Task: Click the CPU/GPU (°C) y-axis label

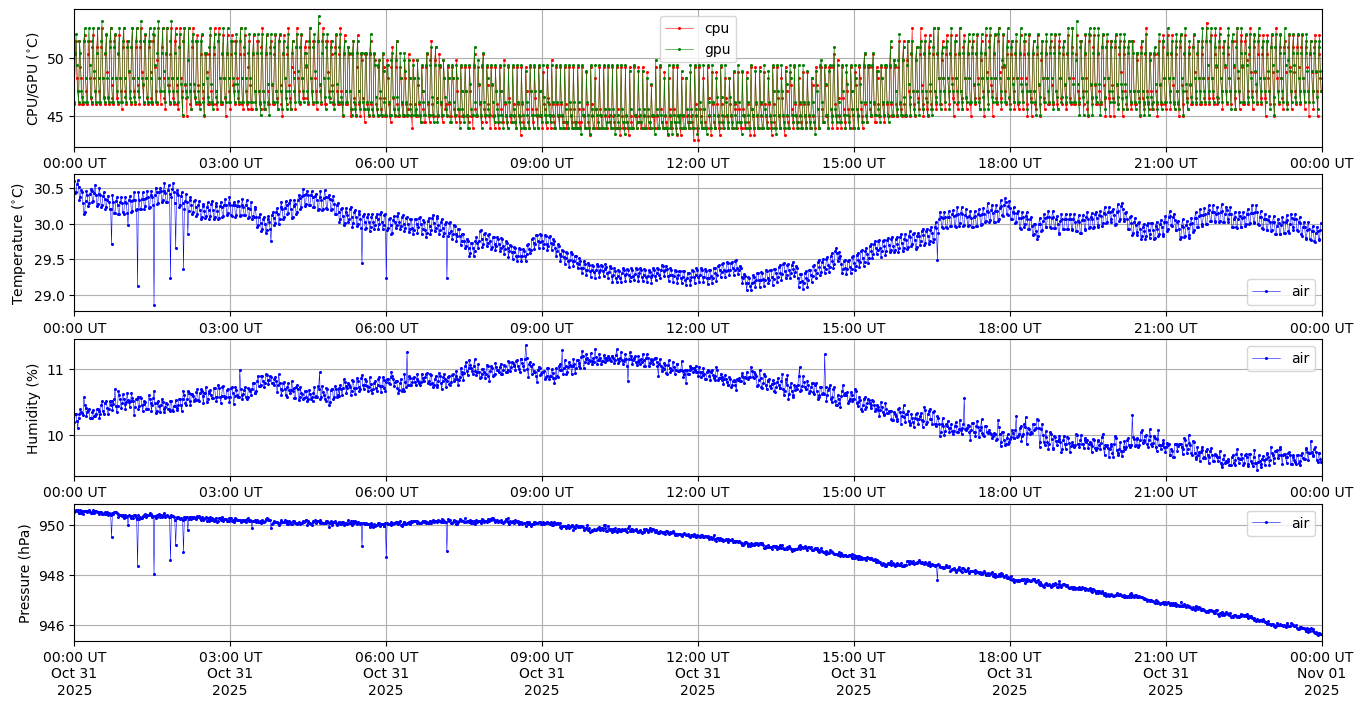Action: 32,79
